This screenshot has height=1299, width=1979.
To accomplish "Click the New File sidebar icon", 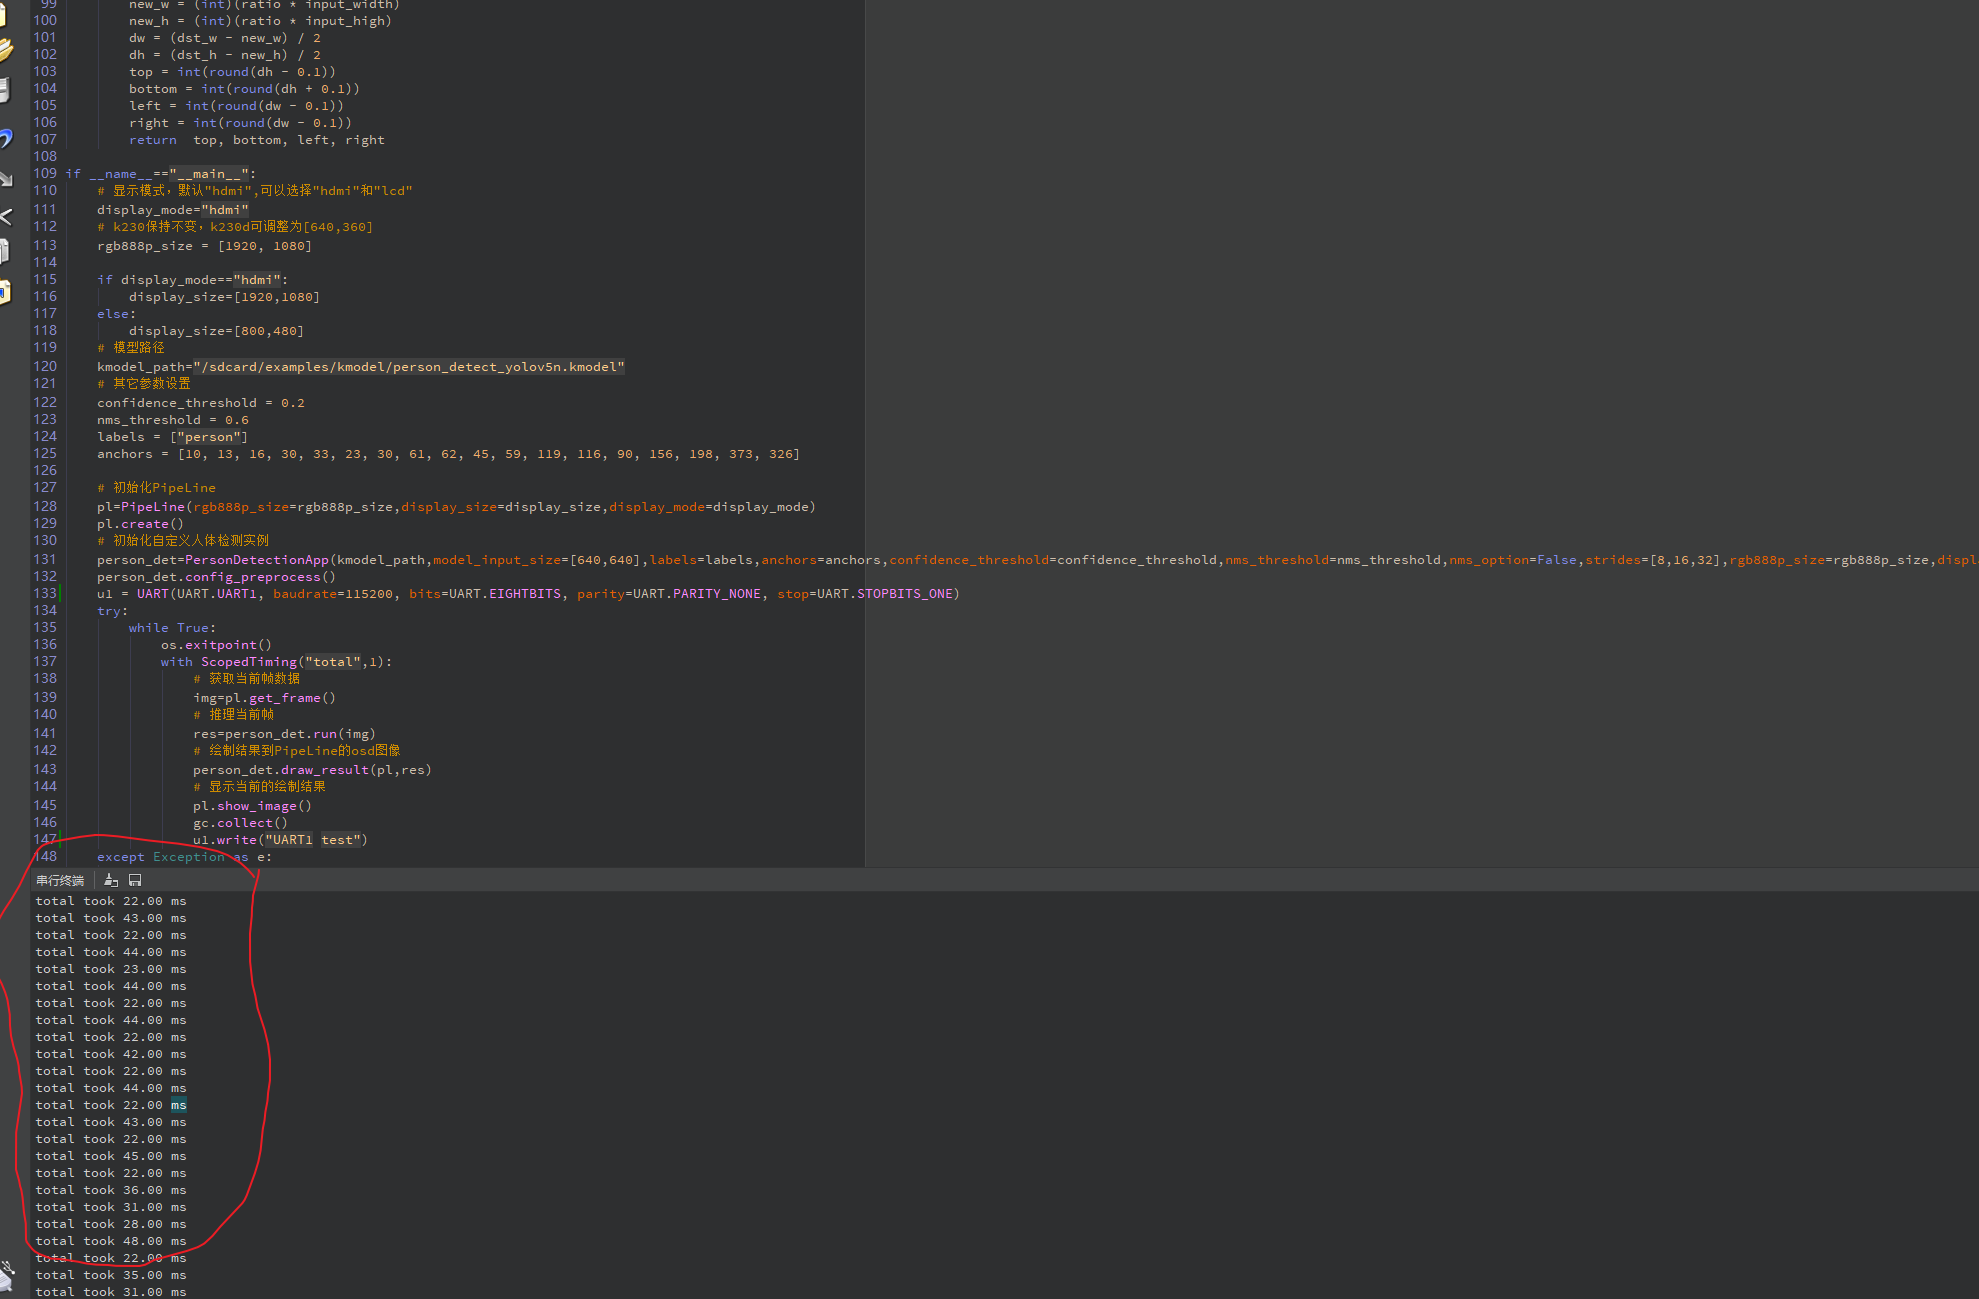I will 4,15.
